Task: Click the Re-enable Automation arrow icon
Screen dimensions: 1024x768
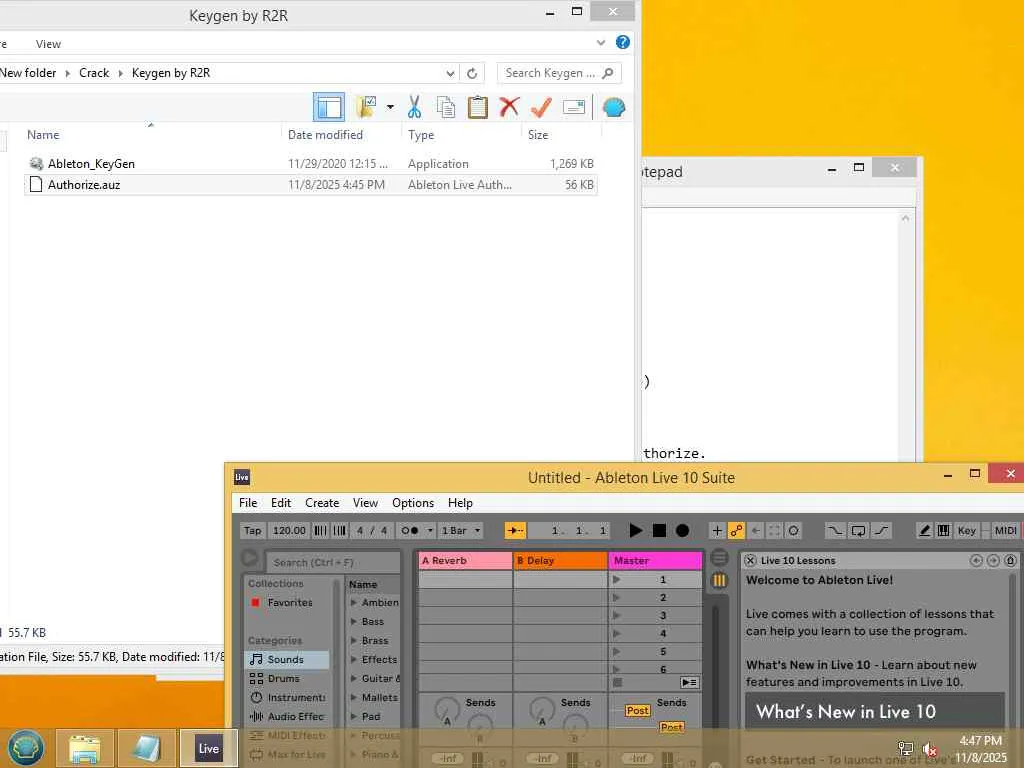Action: point(756,531)
